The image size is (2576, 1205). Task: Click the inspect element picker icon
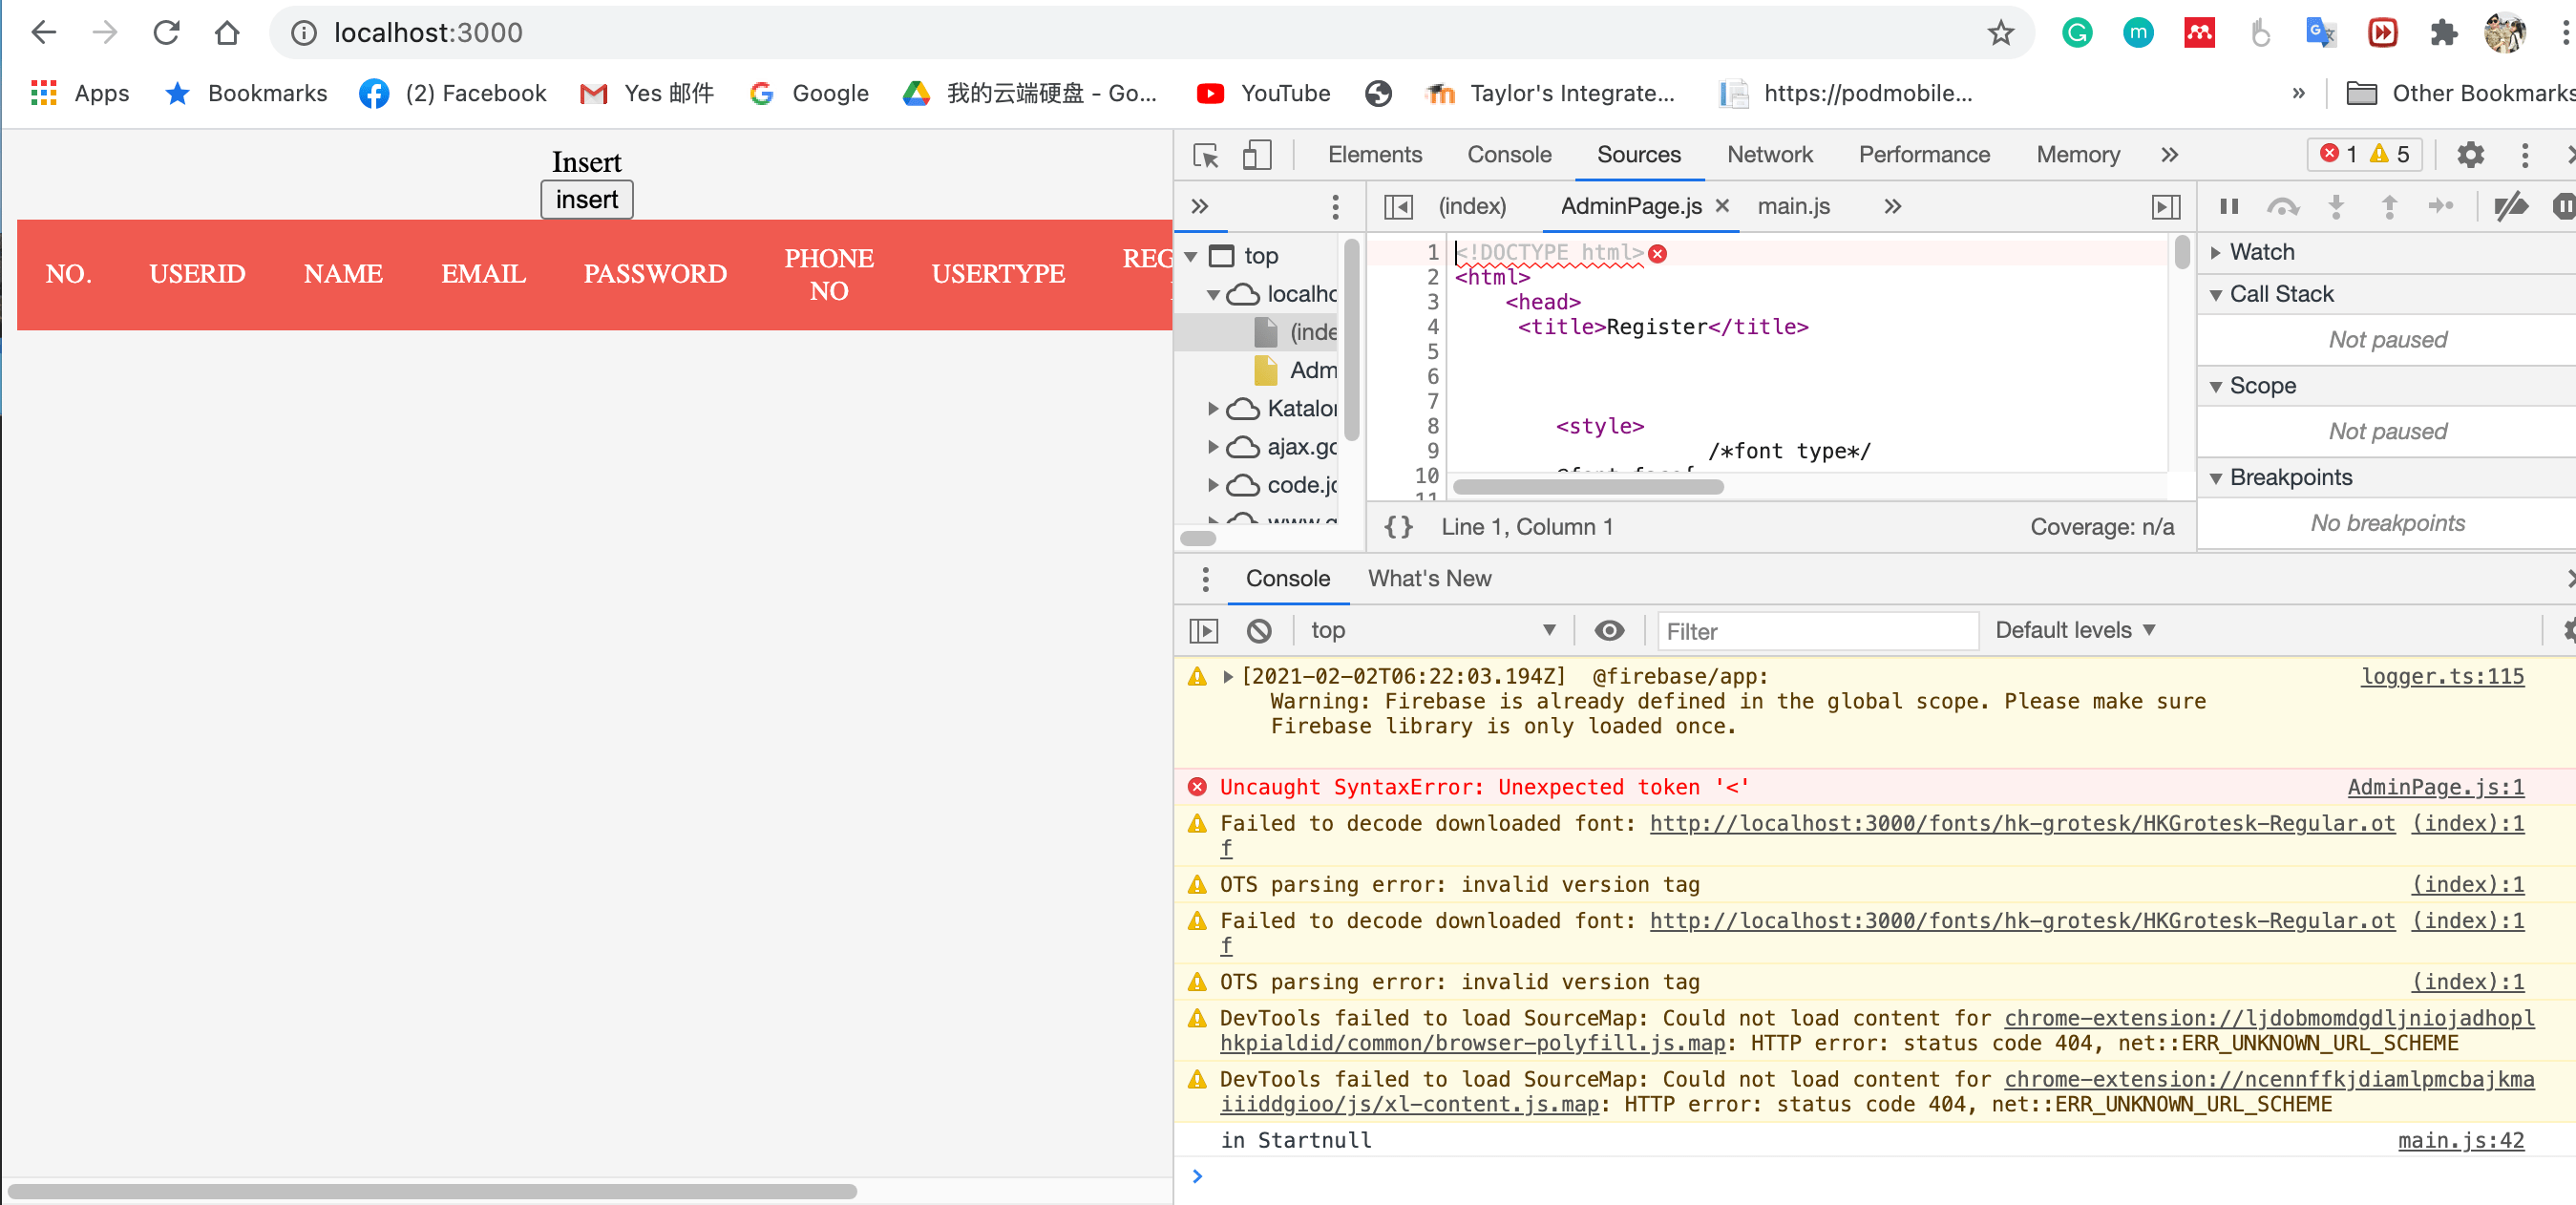pyautogui.click(x=1205, y=155)
